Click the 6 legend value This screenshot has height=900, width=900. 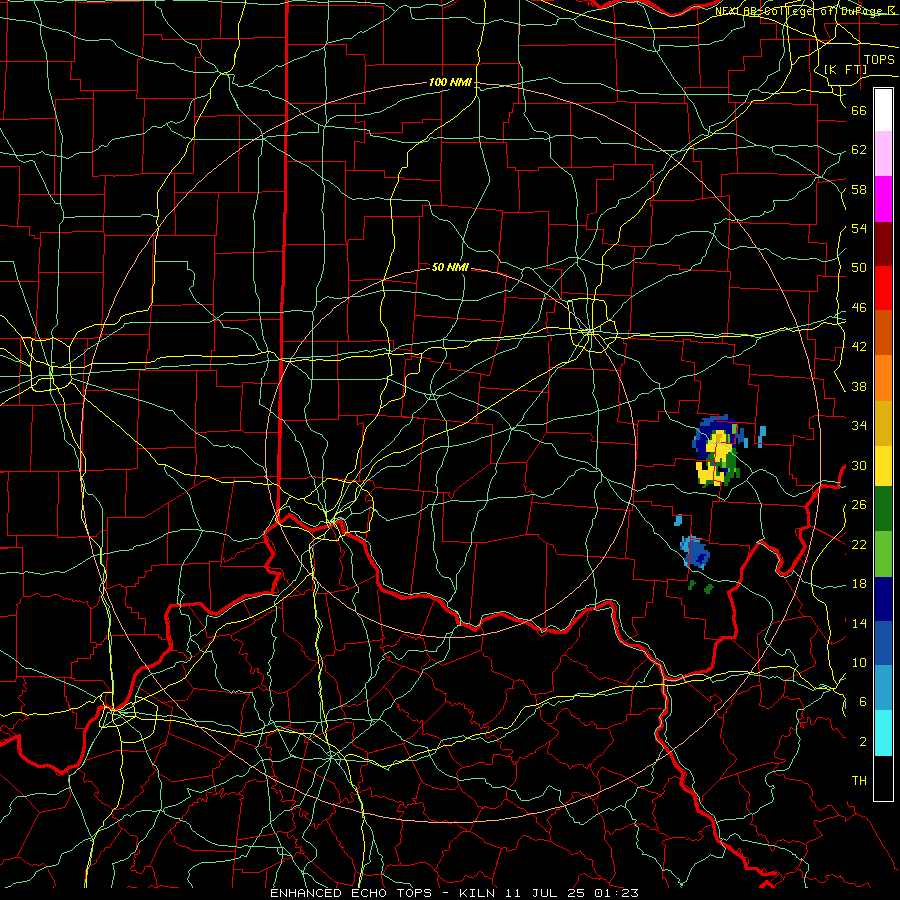(863, 702)
